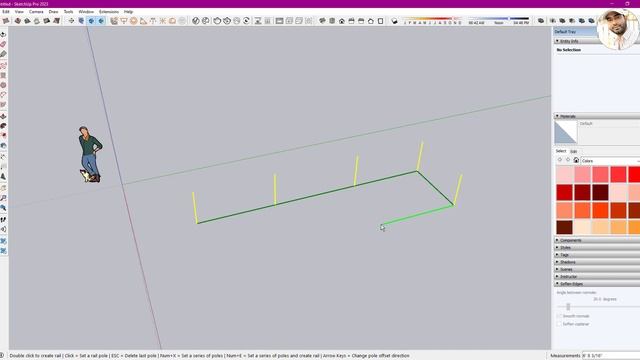Activate the Arc tool in left toolbar
Screen dimensions: 640x360
click(3, 95)
